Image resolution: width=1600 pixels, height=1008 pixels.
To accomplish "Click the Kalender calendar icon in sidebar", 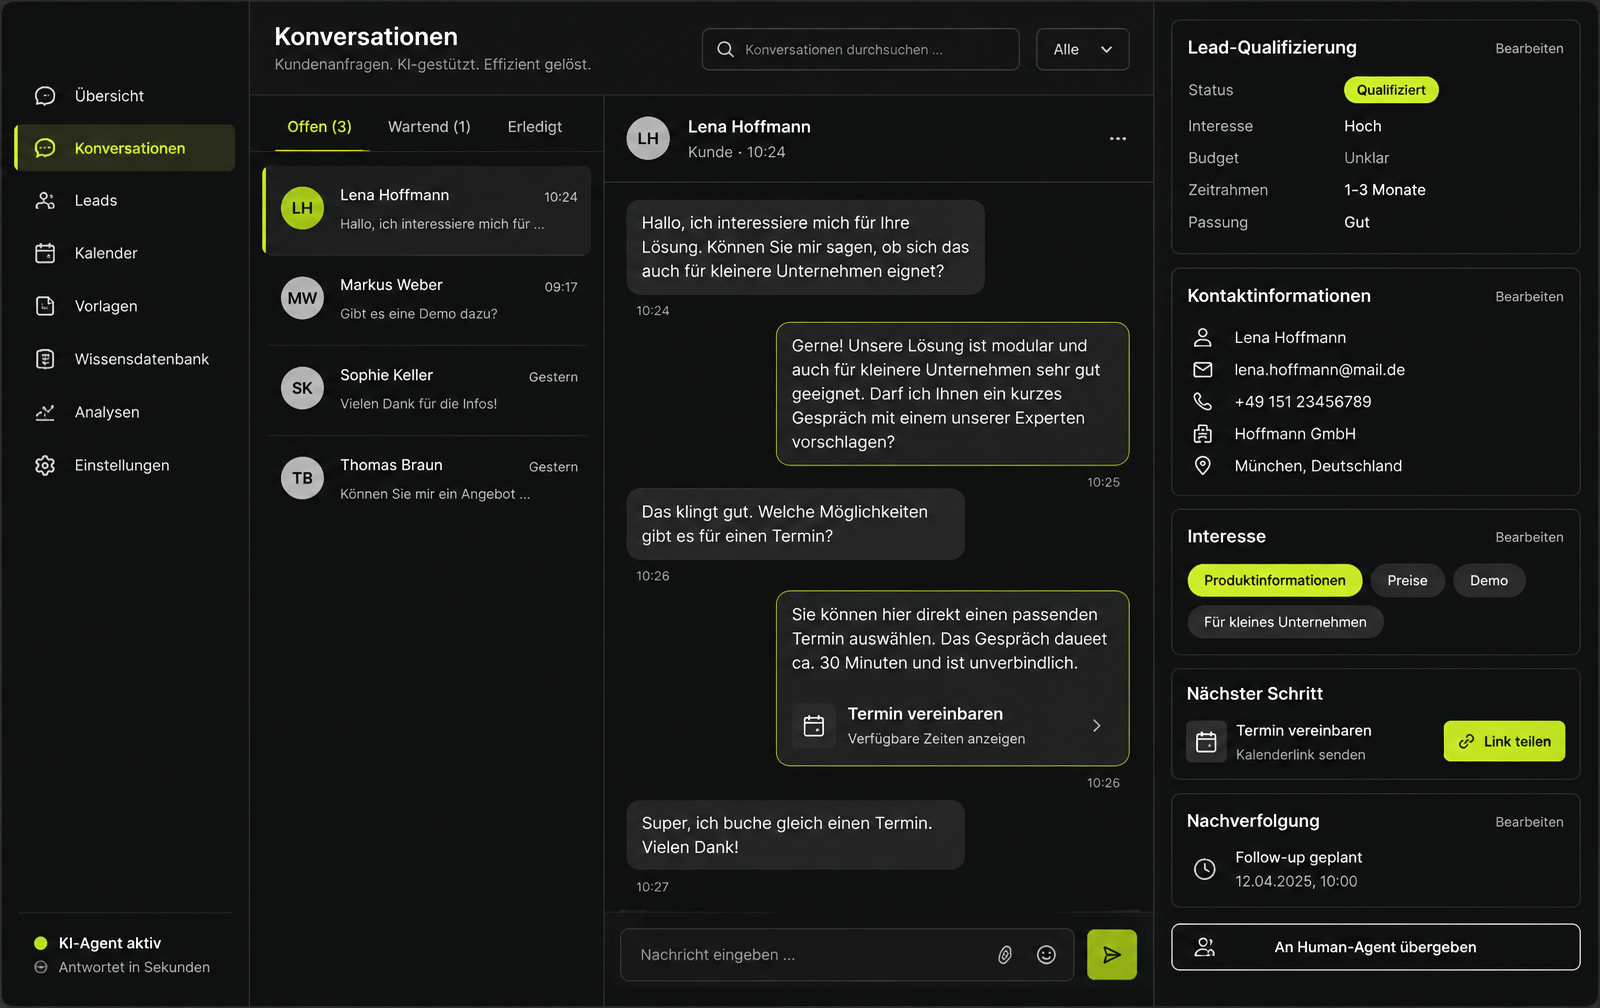I will pos(45,253).
